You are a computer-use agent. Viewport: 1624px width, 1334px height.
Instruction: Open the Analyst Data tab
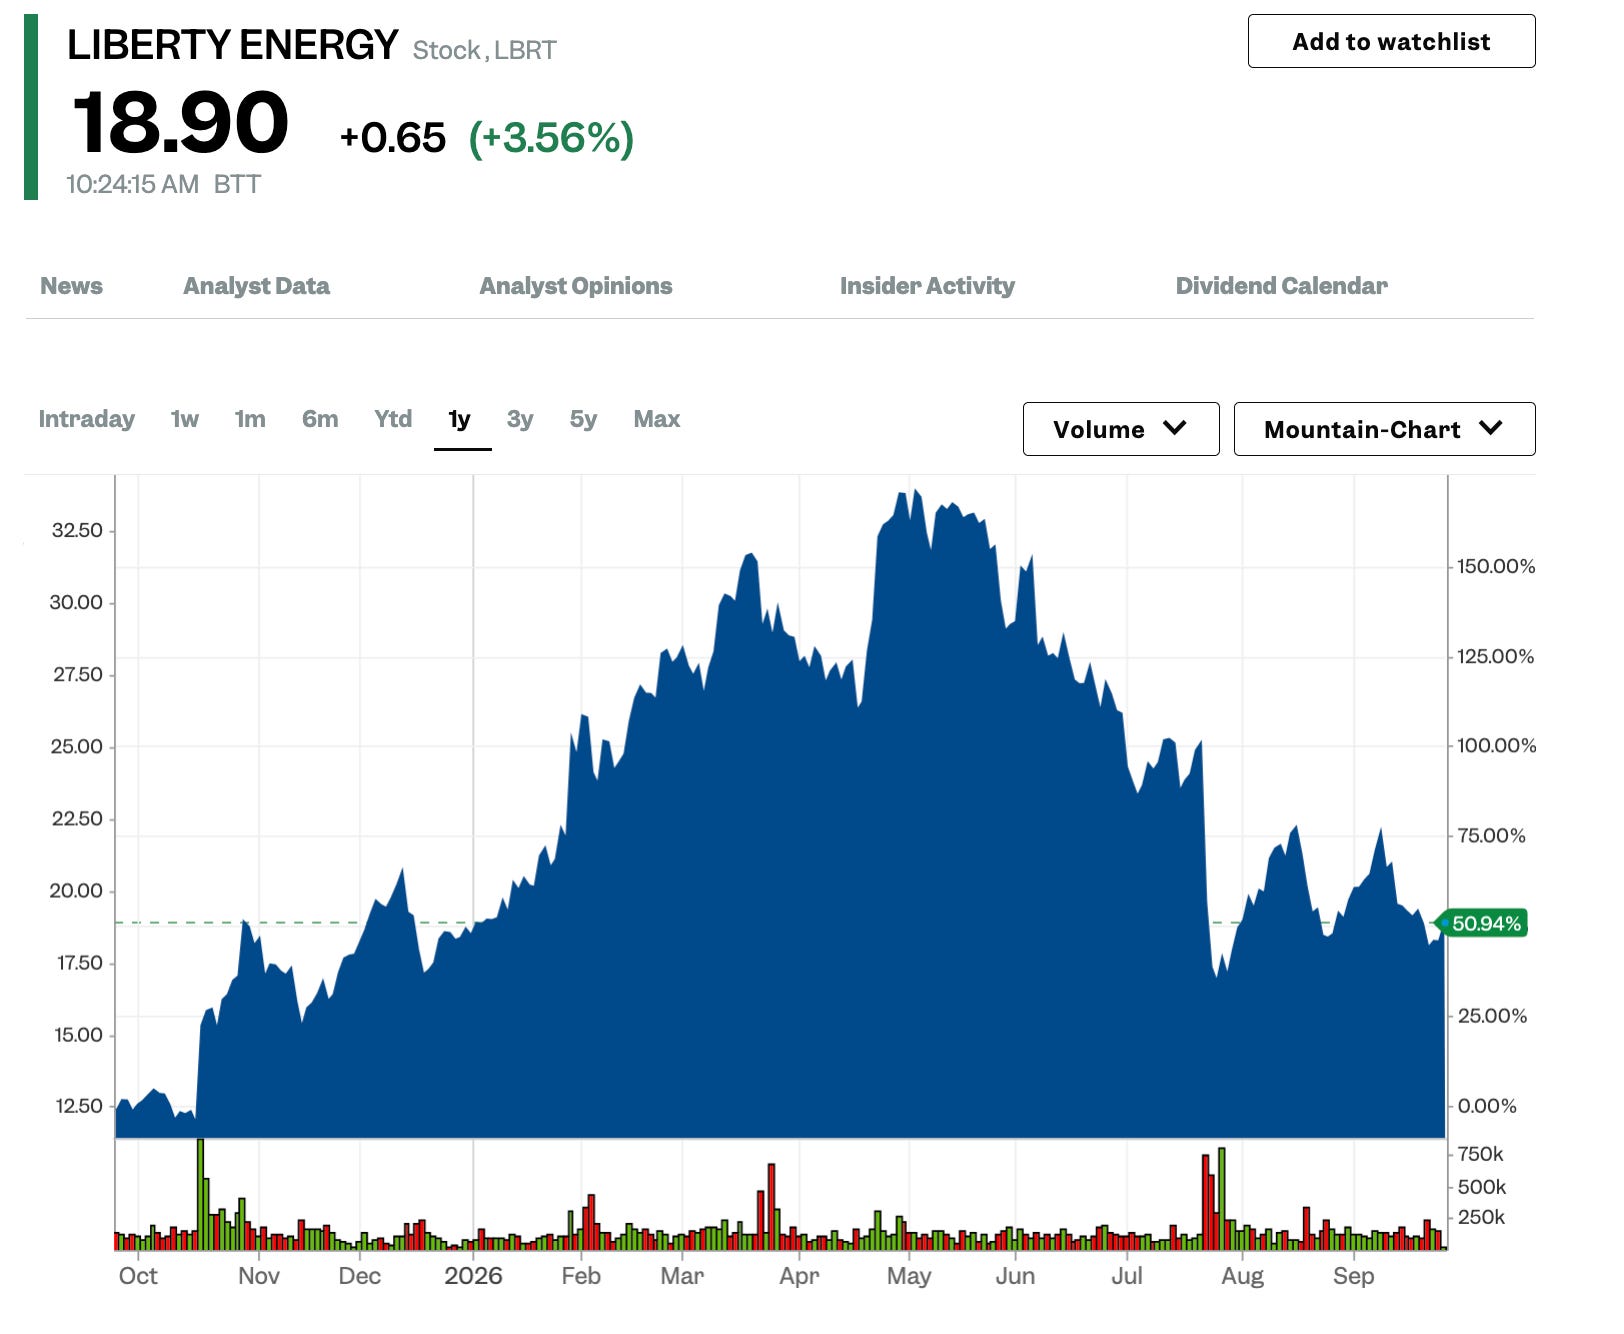click(x=256, y=286)
